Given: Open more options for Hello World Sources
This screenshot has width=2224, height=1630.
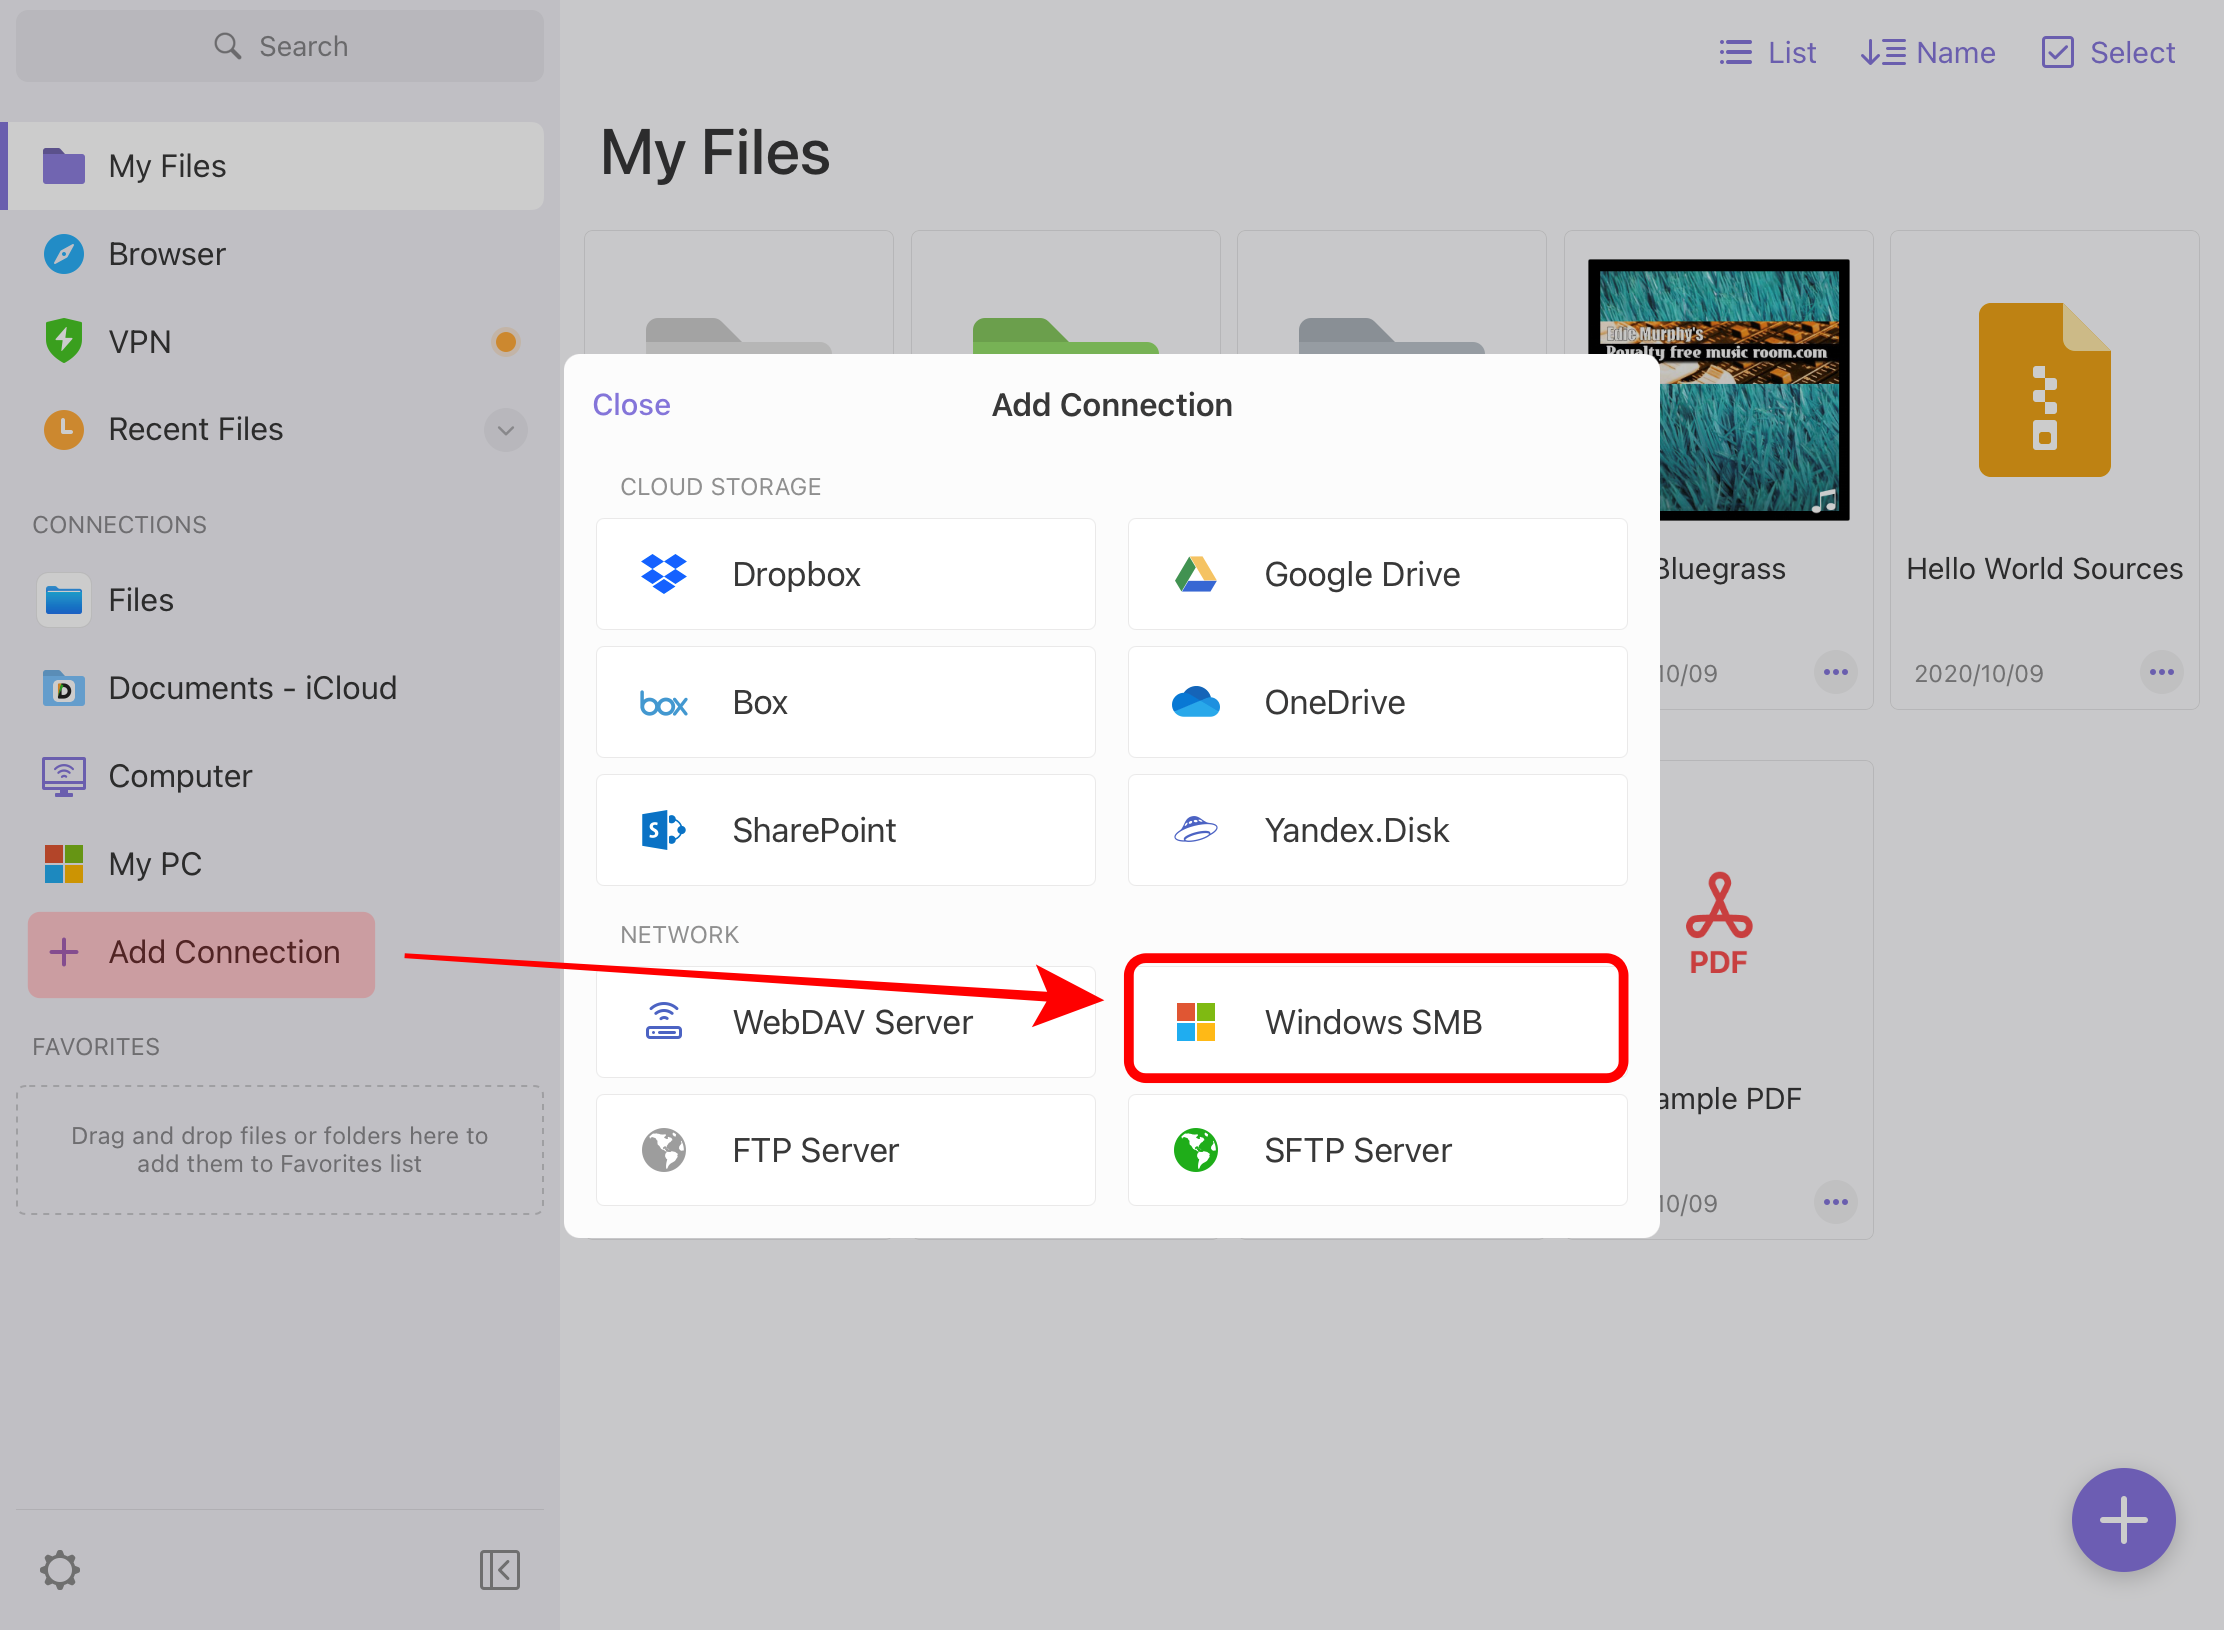Looking at the screenshot, I should point(2162,672).
